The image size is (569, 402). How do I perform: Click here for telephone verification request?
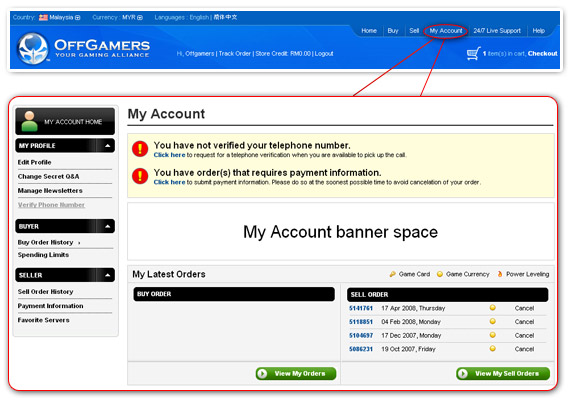click(x=169, y=155)
